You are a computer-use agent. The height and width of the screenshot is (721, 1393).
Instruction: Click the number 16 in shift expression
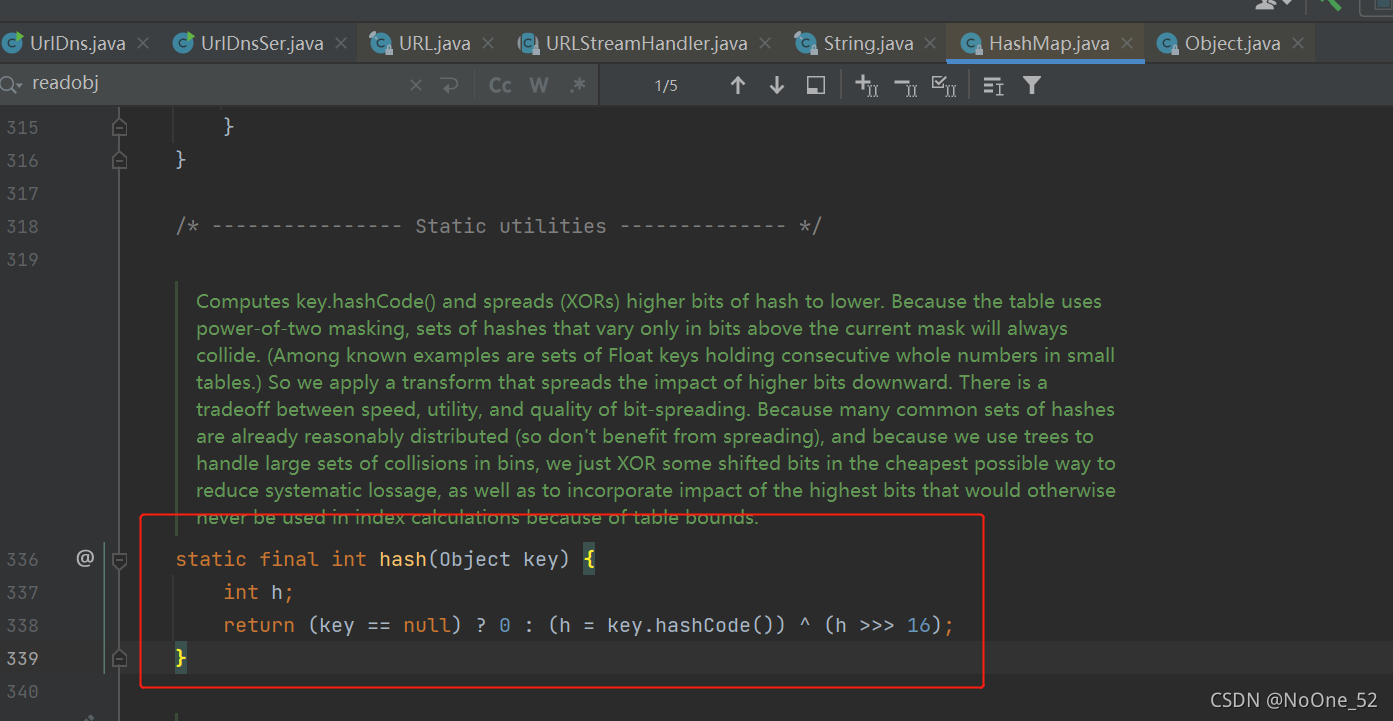click(x=919, y=625)
